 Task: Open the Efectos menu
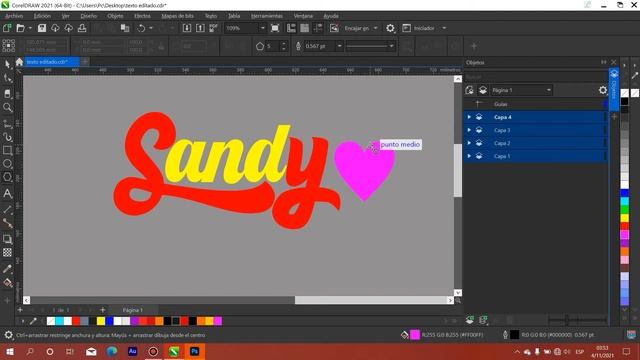142,16
